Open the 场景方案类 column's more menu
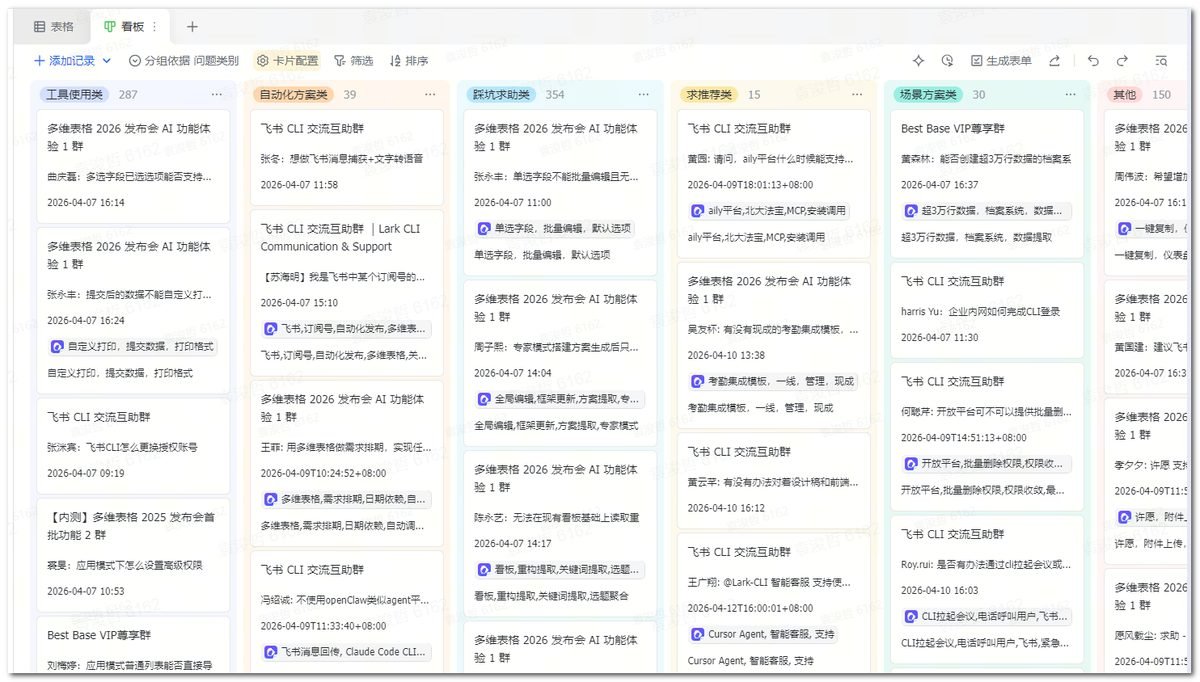The width and height of the screenshot is (1200, 682). pos(1070,94)
